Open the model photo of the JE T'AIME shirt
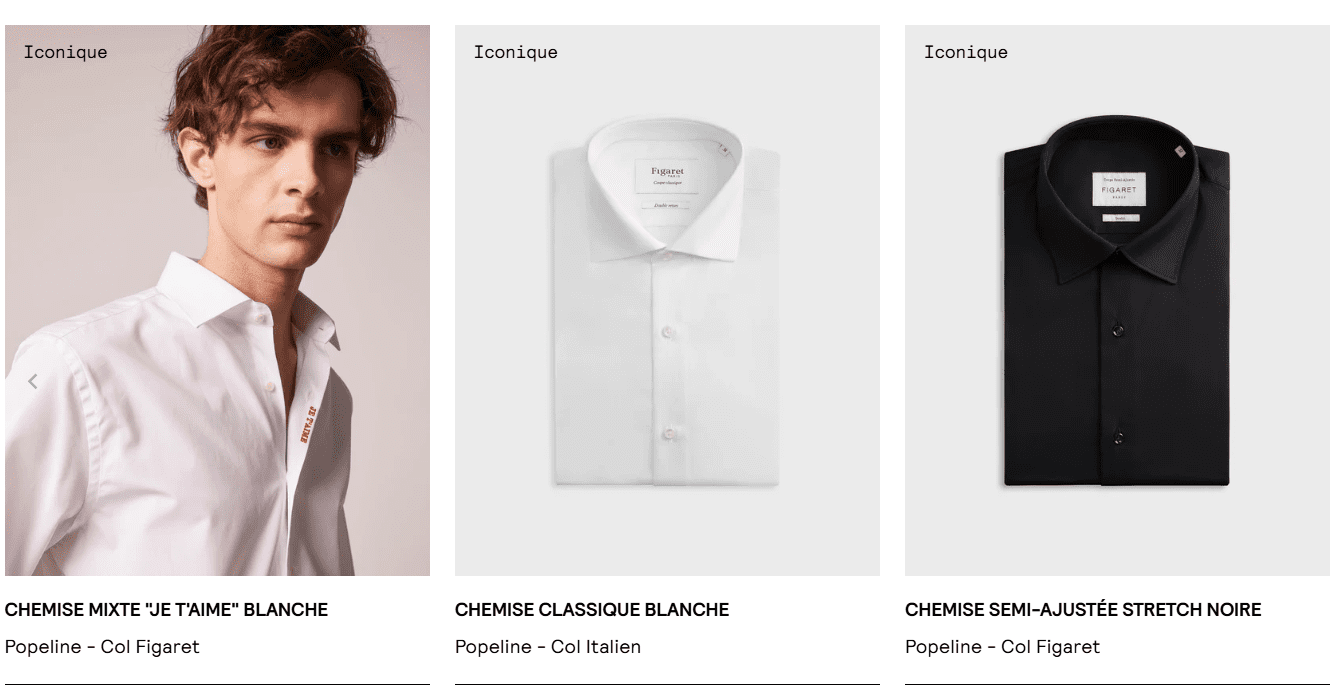Screen dimensions: 1344x693 217,300
